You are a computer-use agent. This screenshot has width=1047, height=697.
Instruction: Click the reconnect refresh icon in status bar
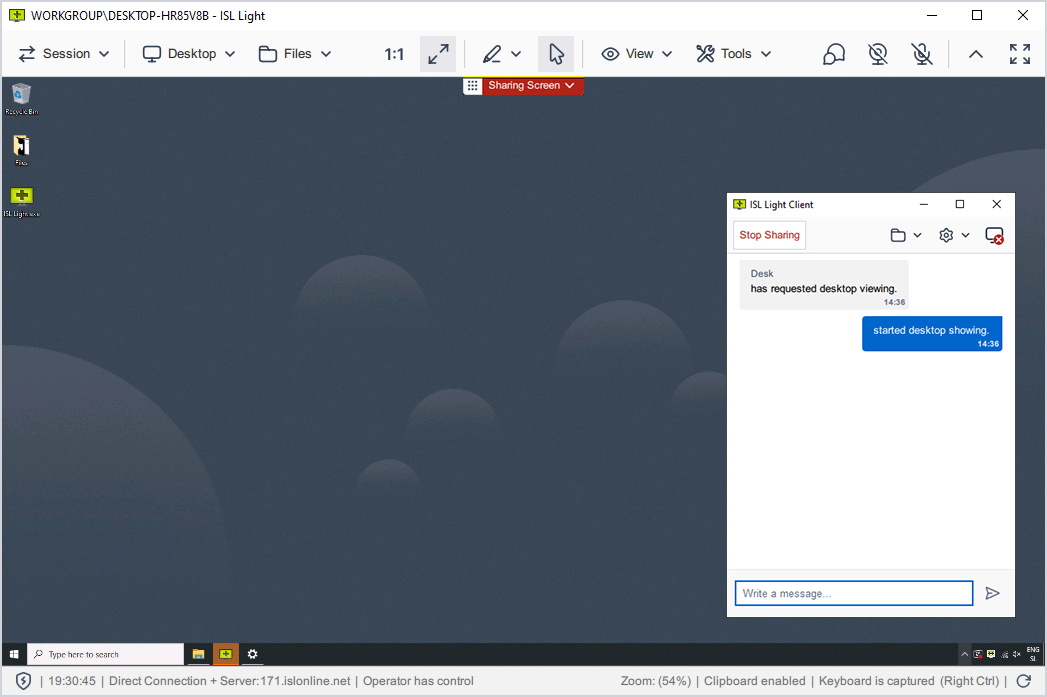click(1023, 681)
